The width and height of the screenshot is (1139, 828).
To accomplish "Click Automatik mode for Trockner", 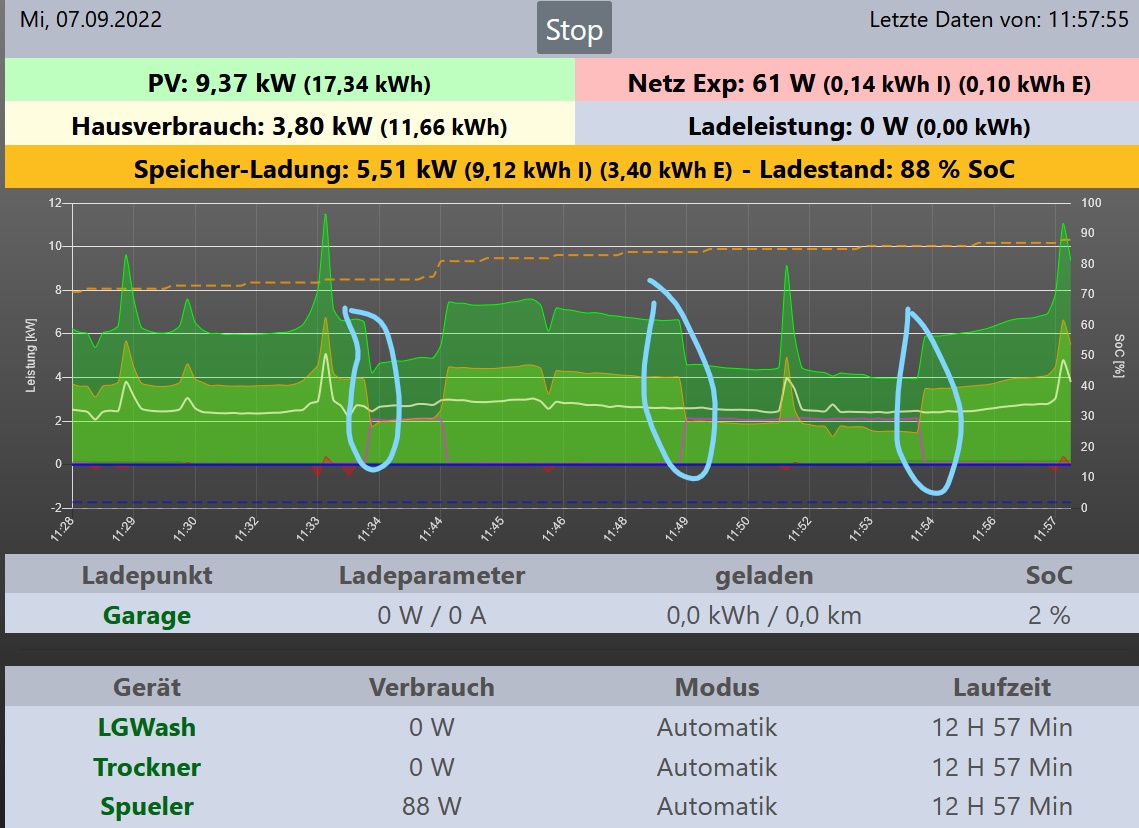I will point(717,767).
